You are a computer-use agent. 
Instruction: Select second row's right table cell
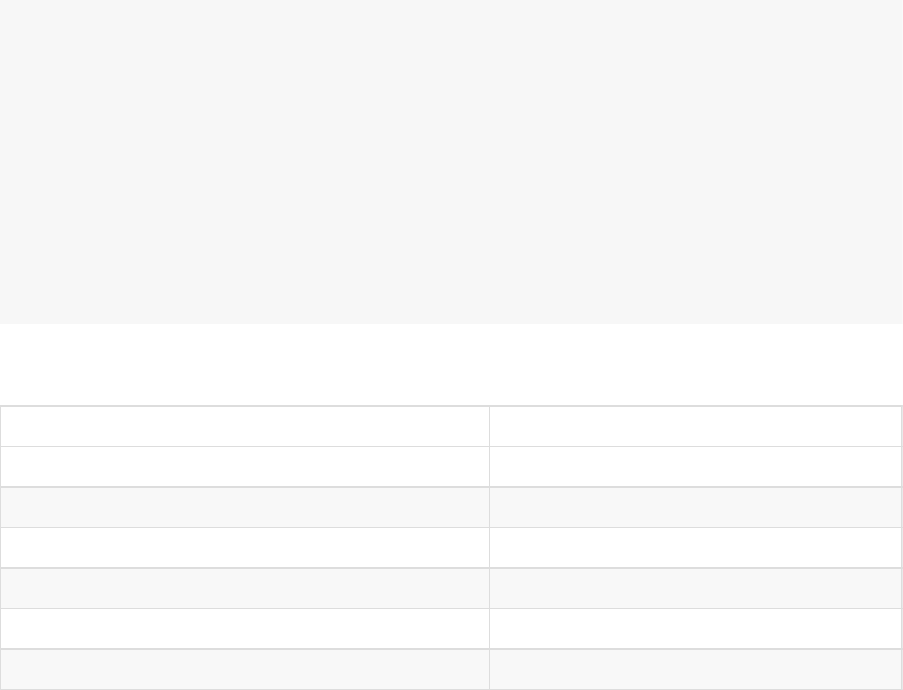695,466
